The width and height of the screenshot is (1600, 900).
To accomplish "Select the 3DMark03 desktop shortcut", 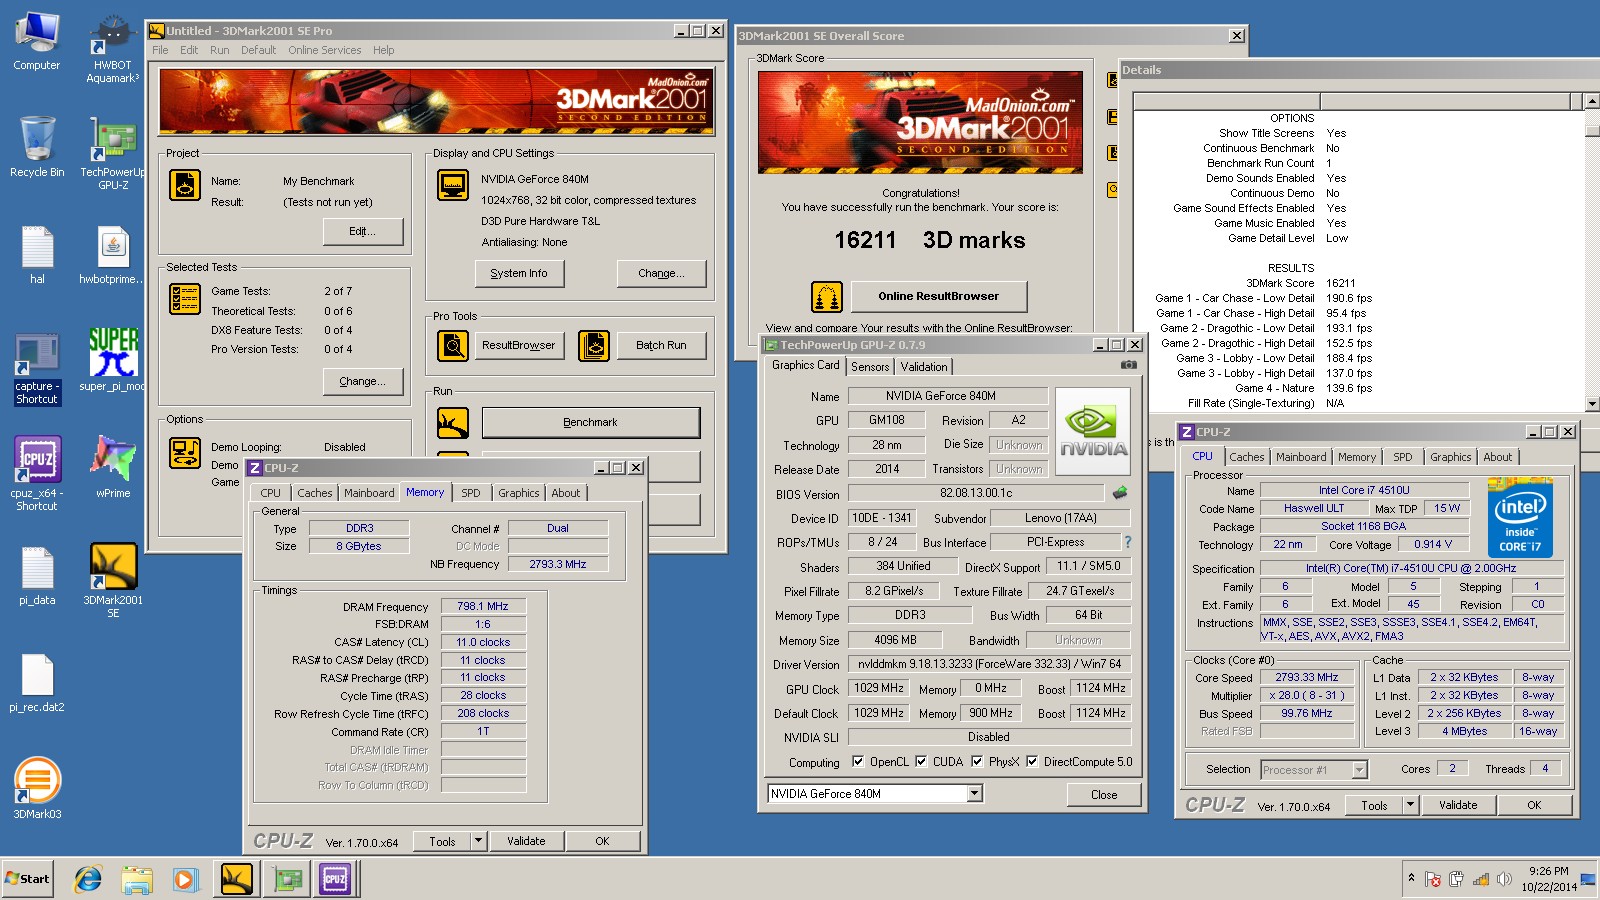I will click(37, 788).
